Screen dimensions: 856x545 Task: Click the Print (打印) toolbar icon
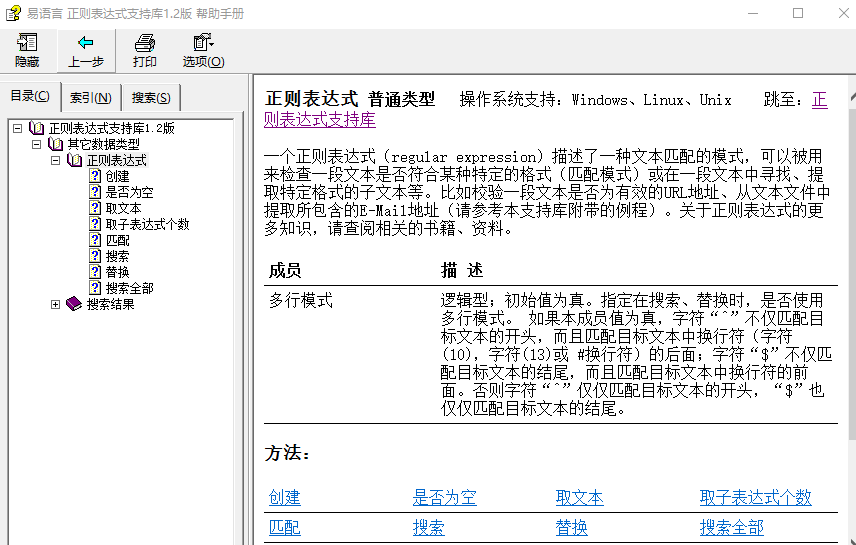tap(145, 43)
